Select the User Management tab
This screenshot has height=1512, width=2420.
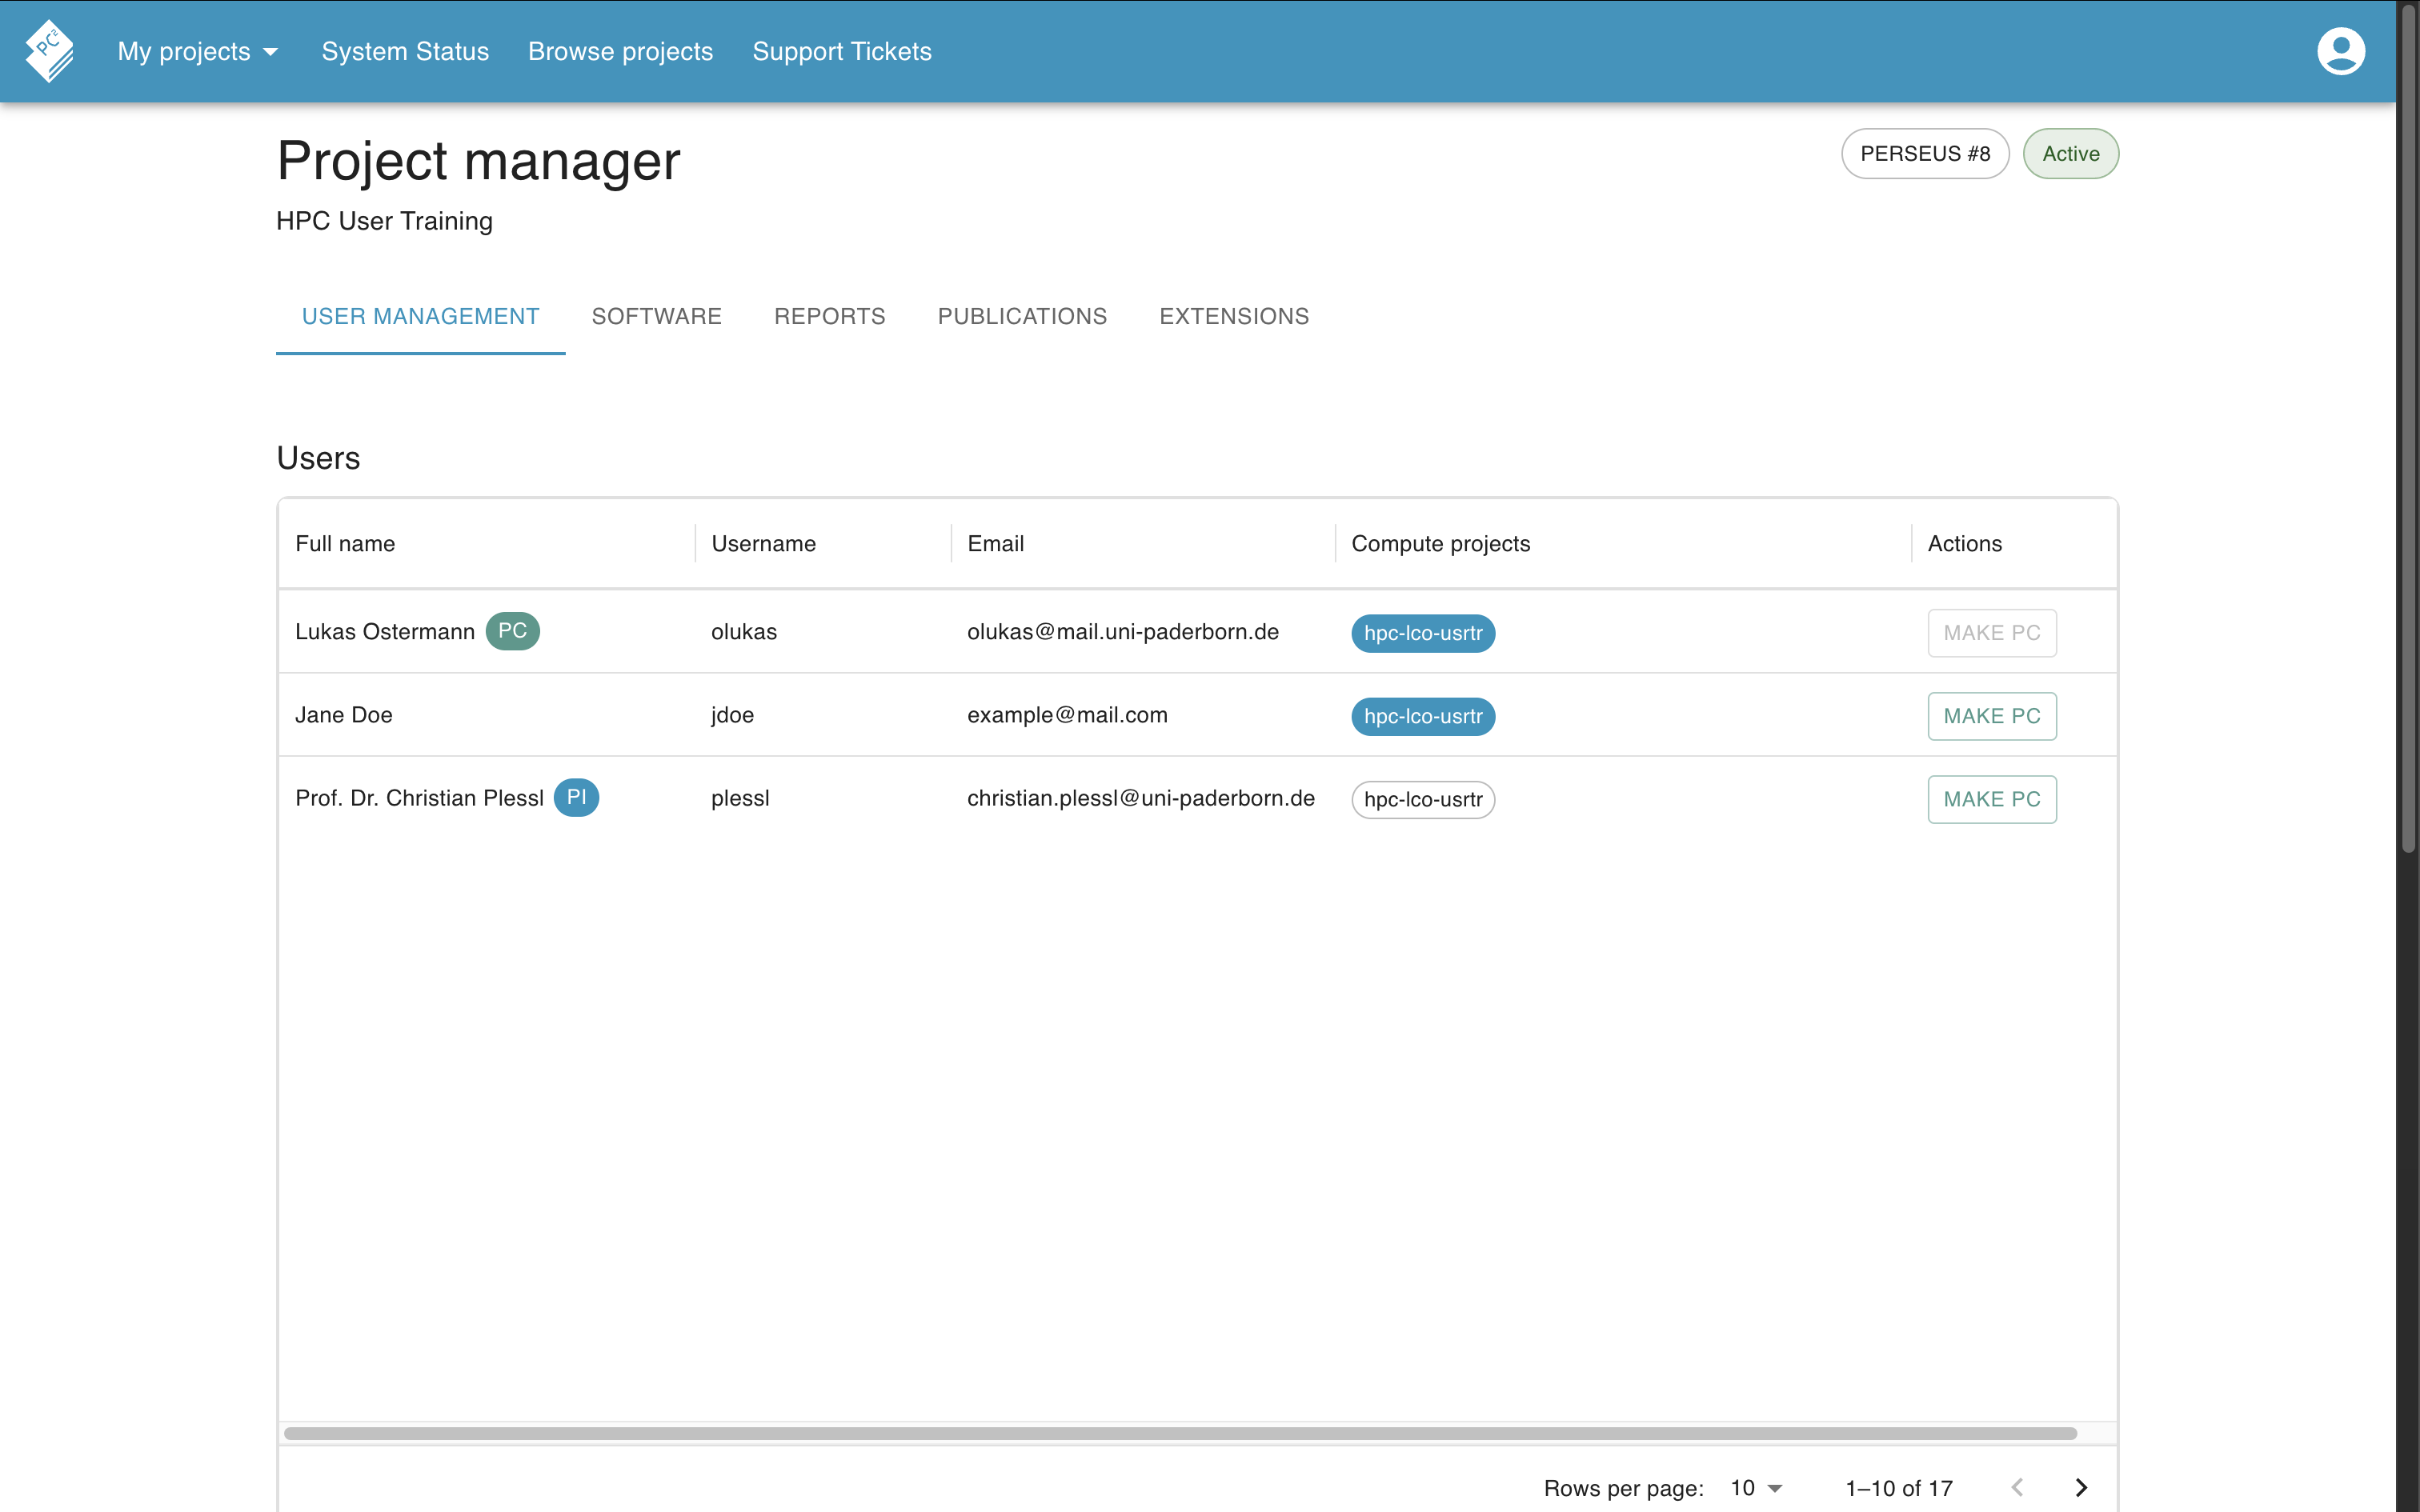421,317
